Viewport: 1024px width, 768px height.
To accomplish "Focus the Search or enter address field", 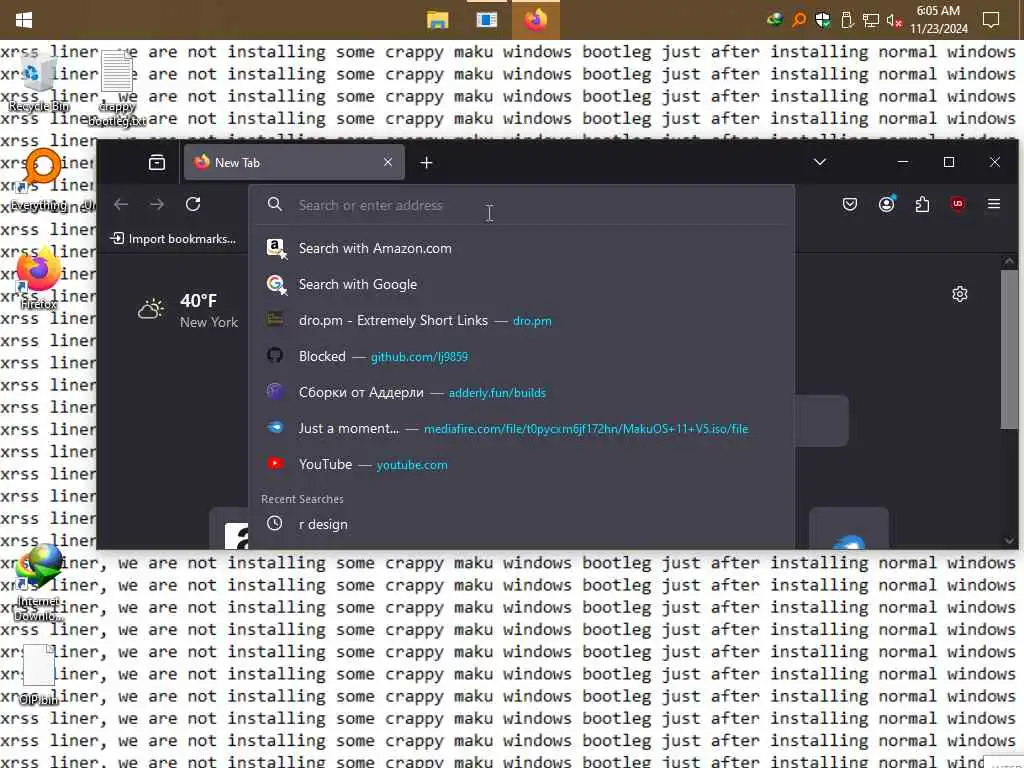I will coord(522,206).
